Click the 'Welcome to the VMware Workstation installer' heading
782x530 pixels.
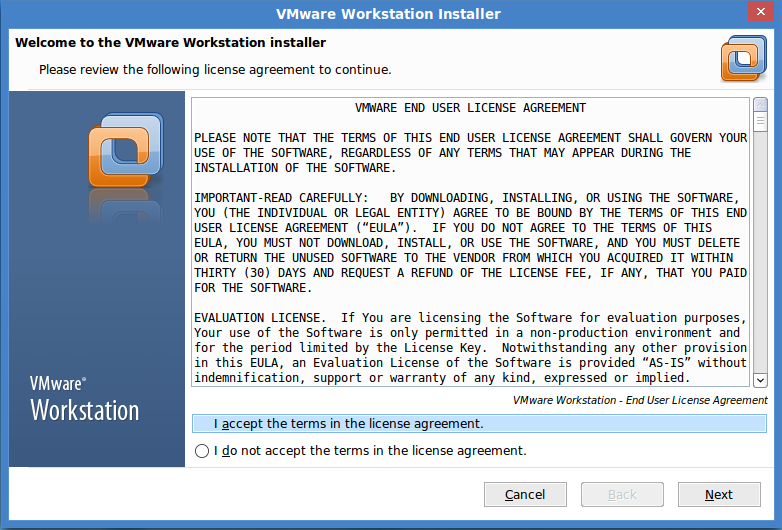pos(171,42)
